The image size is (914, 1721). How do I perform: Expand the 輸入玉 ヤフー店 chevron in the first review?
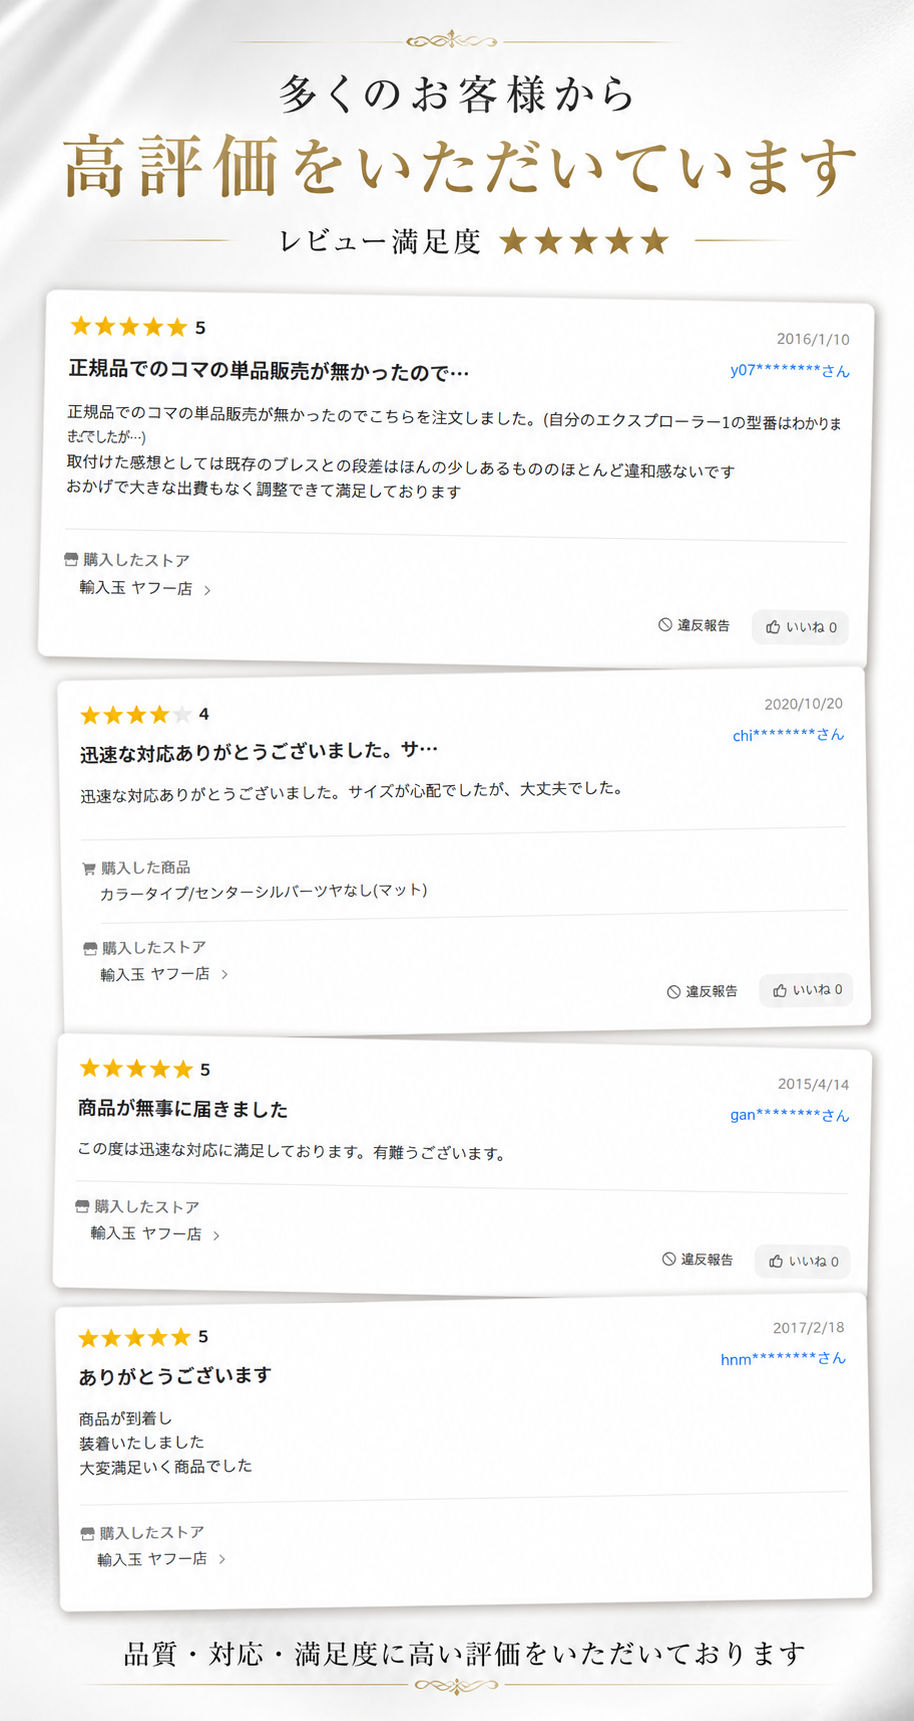207,590
